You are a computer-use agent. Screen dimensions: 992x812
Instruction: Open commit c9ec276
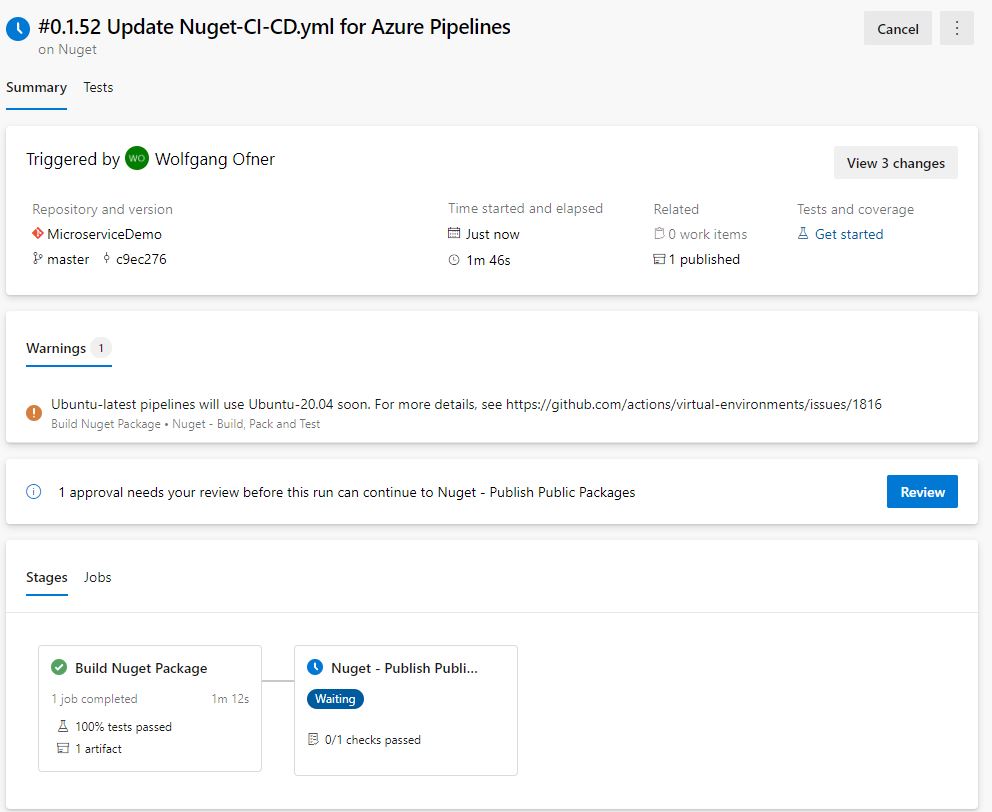point(140,259)
